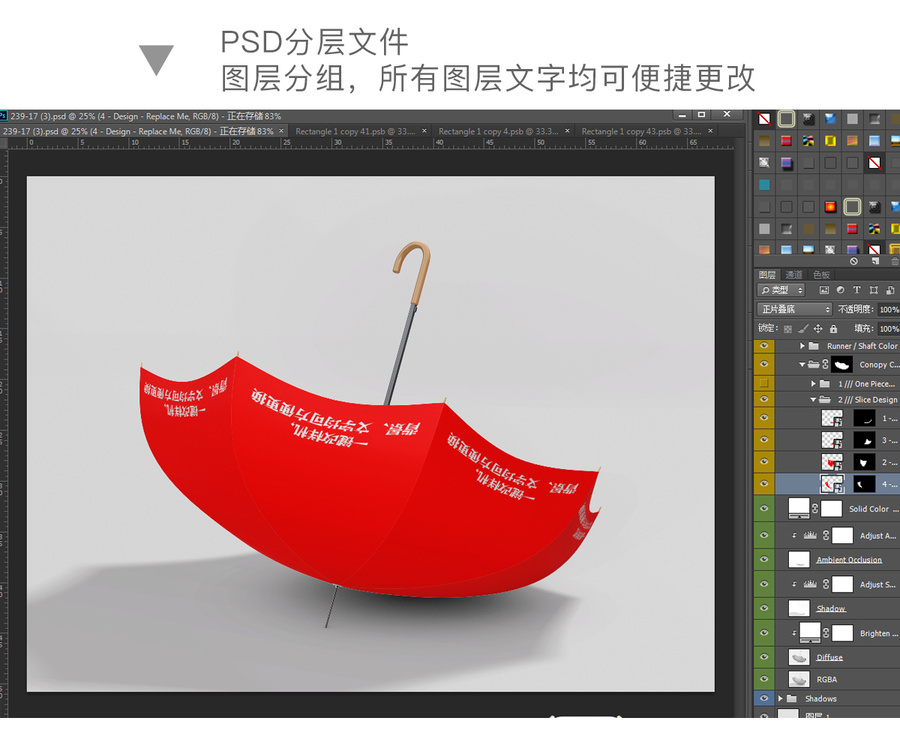Expand the Shadows group

coord(781,699)
